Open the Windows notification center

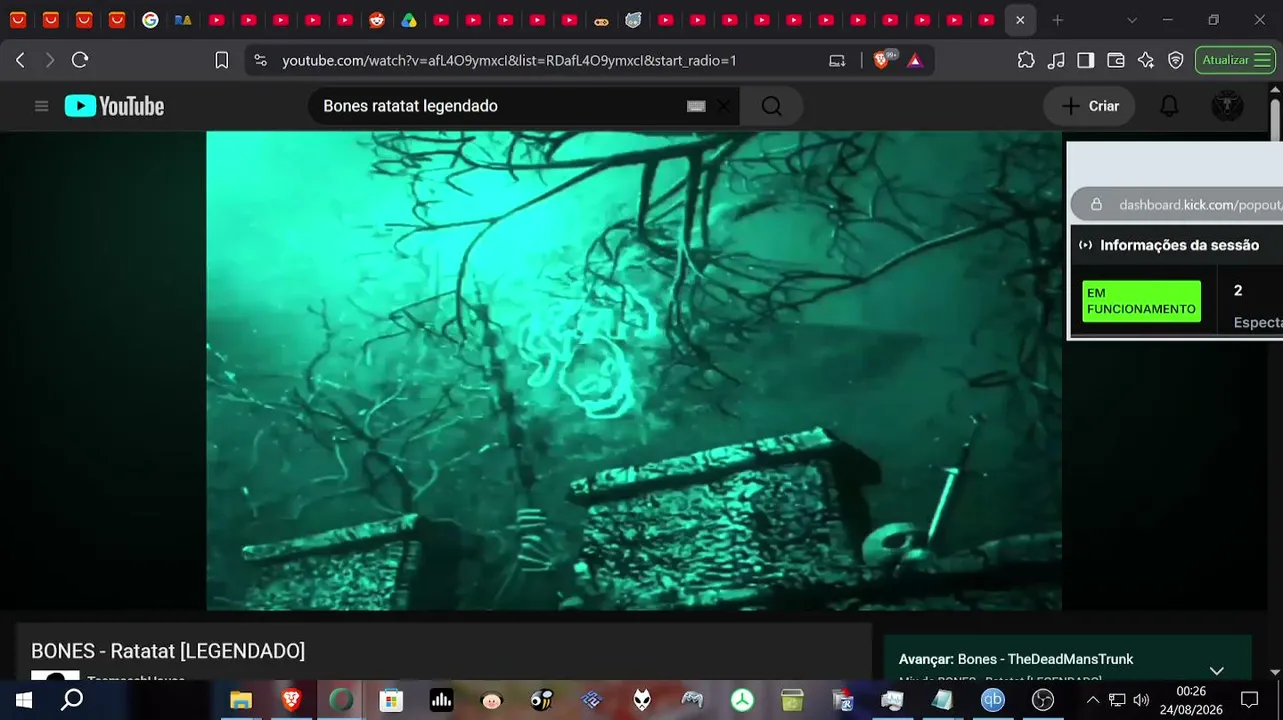[1250, 700]
